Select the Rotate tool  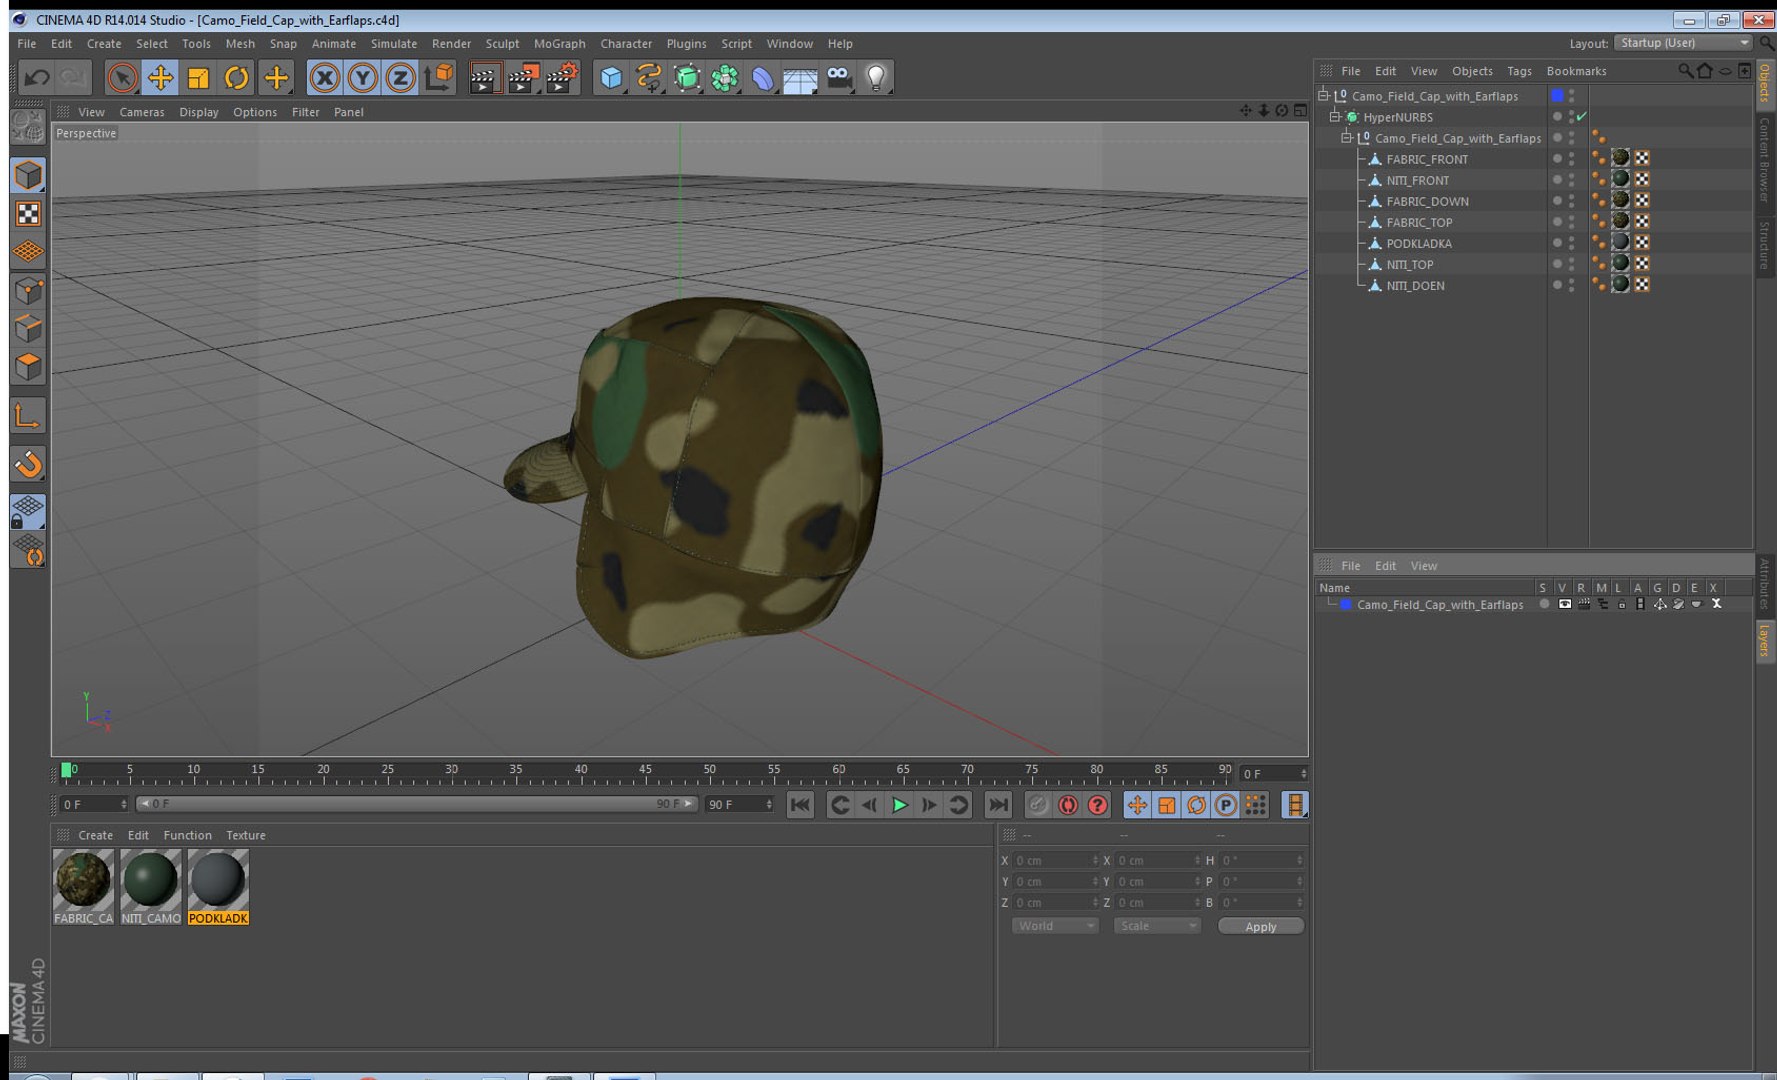[x=236, y=77]
